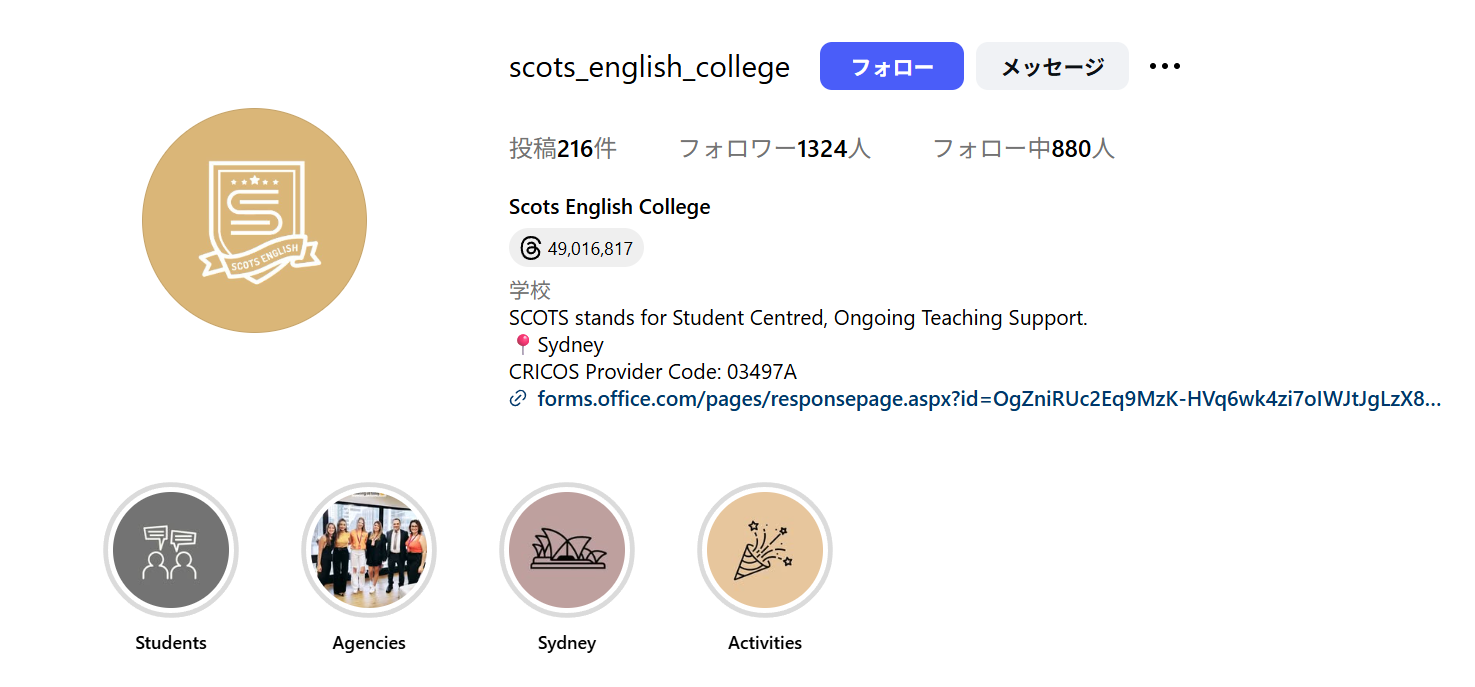The image size is (1475, 687).
Task: Click the scots_english_college username heading
Action: [649, 67]
